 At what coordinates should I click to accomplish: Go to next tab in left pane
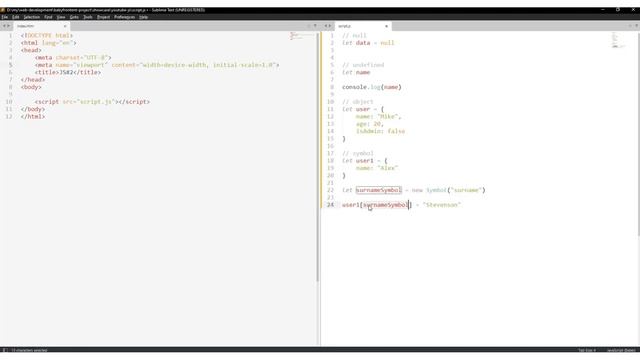pyautogui.click(x=9, y=26)
